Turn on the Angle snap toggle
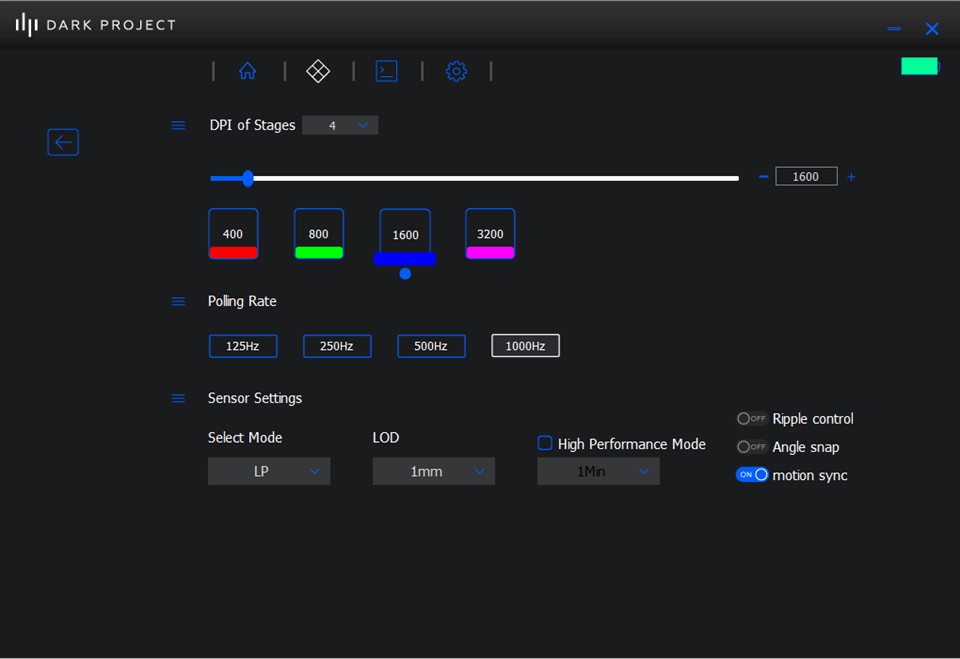 751,447
